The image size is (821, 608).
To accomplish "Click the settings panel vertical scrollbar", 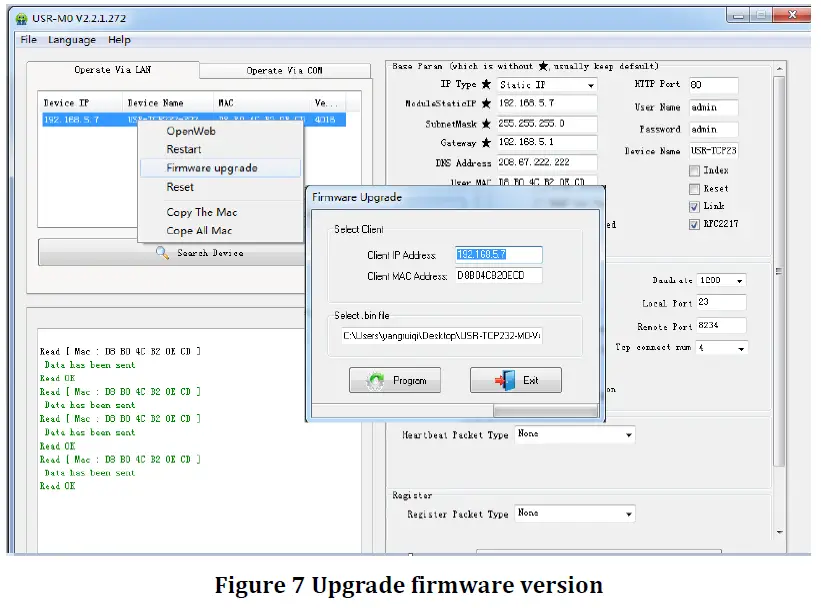I will 780,271.
